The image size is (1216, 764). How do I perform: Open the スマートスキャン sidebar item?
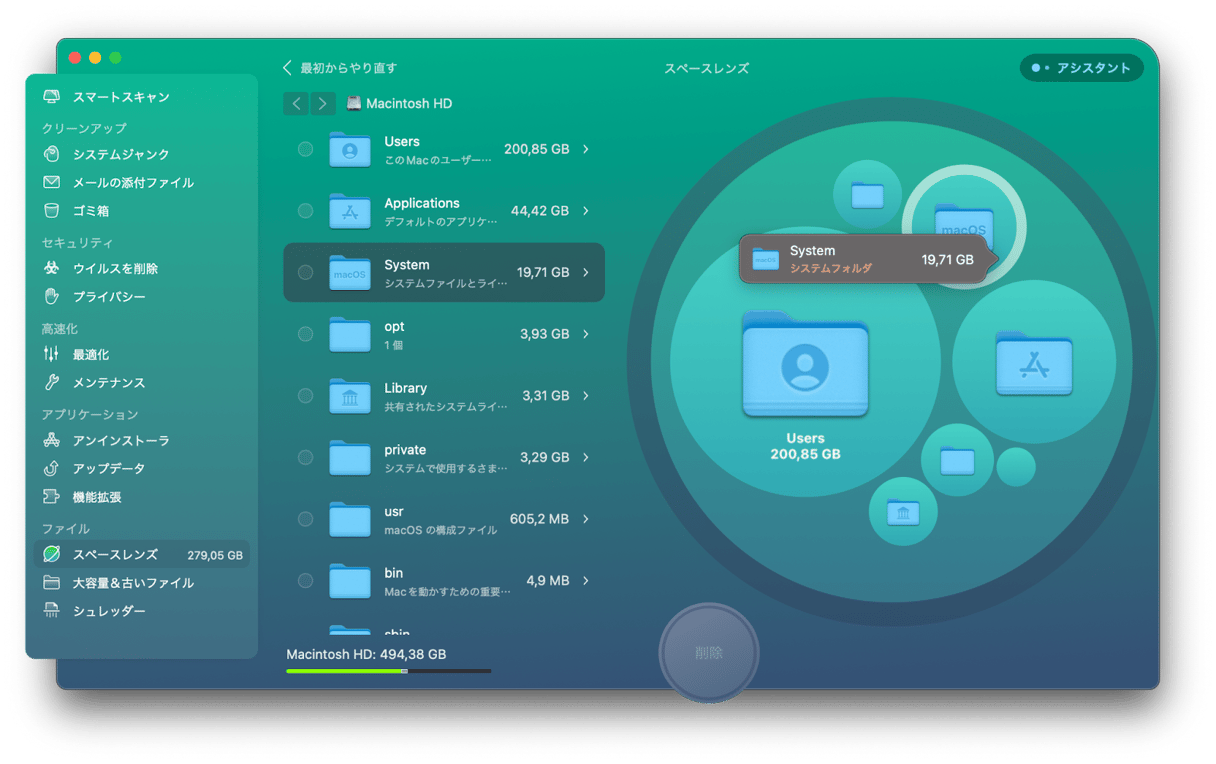pos(141,97)
